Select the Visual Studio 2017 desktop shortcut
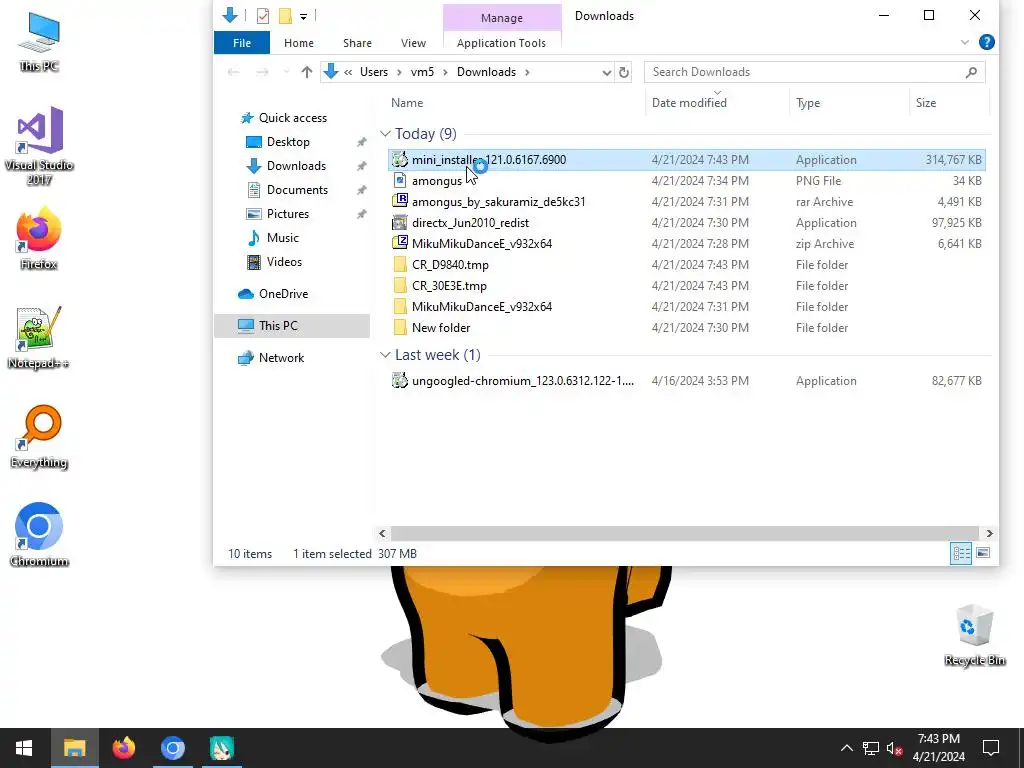Image resolution: width=1024 pixels, height=768 pixels. point(39,146)
